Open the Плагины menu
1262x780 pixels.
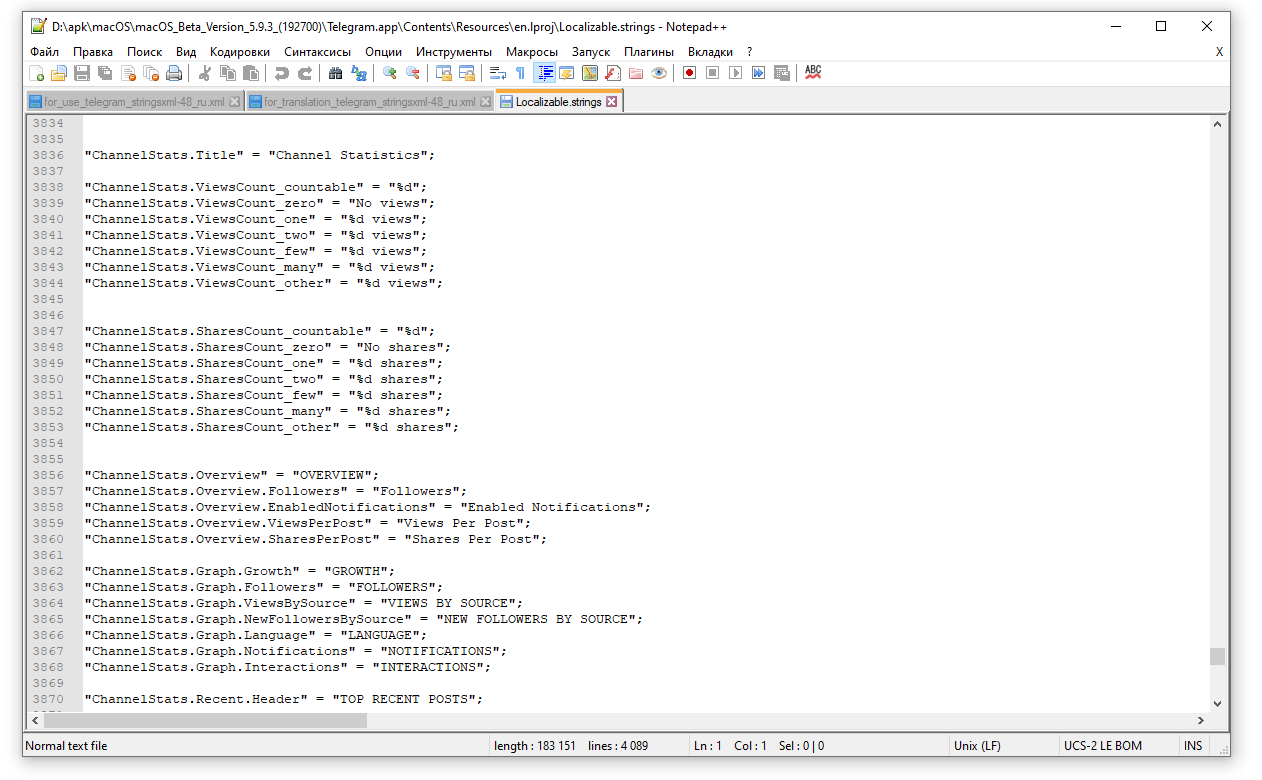tap(649, 52)
